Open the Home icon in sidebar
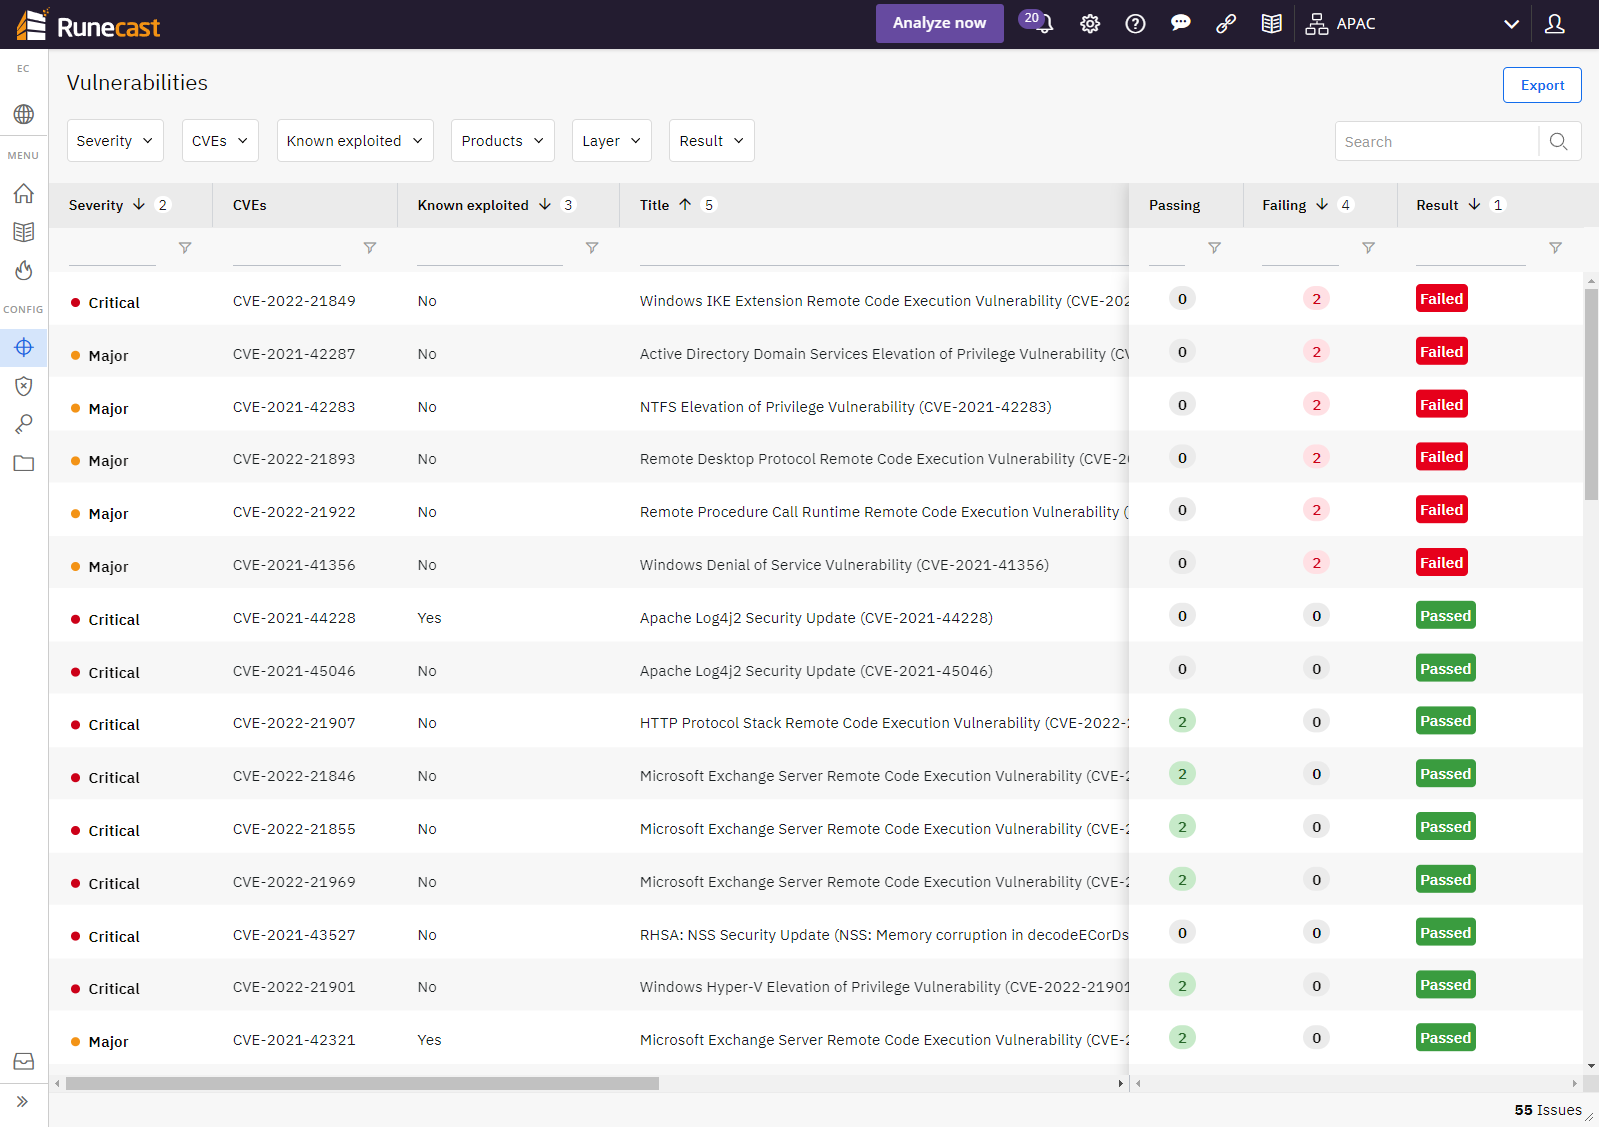 [x=24, y=194]
